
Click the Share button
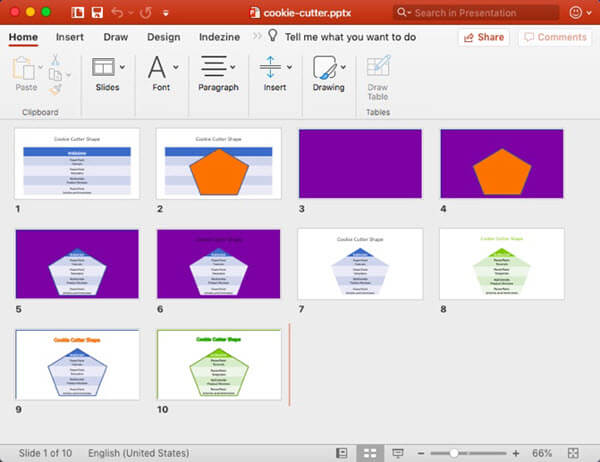point(483,37)
